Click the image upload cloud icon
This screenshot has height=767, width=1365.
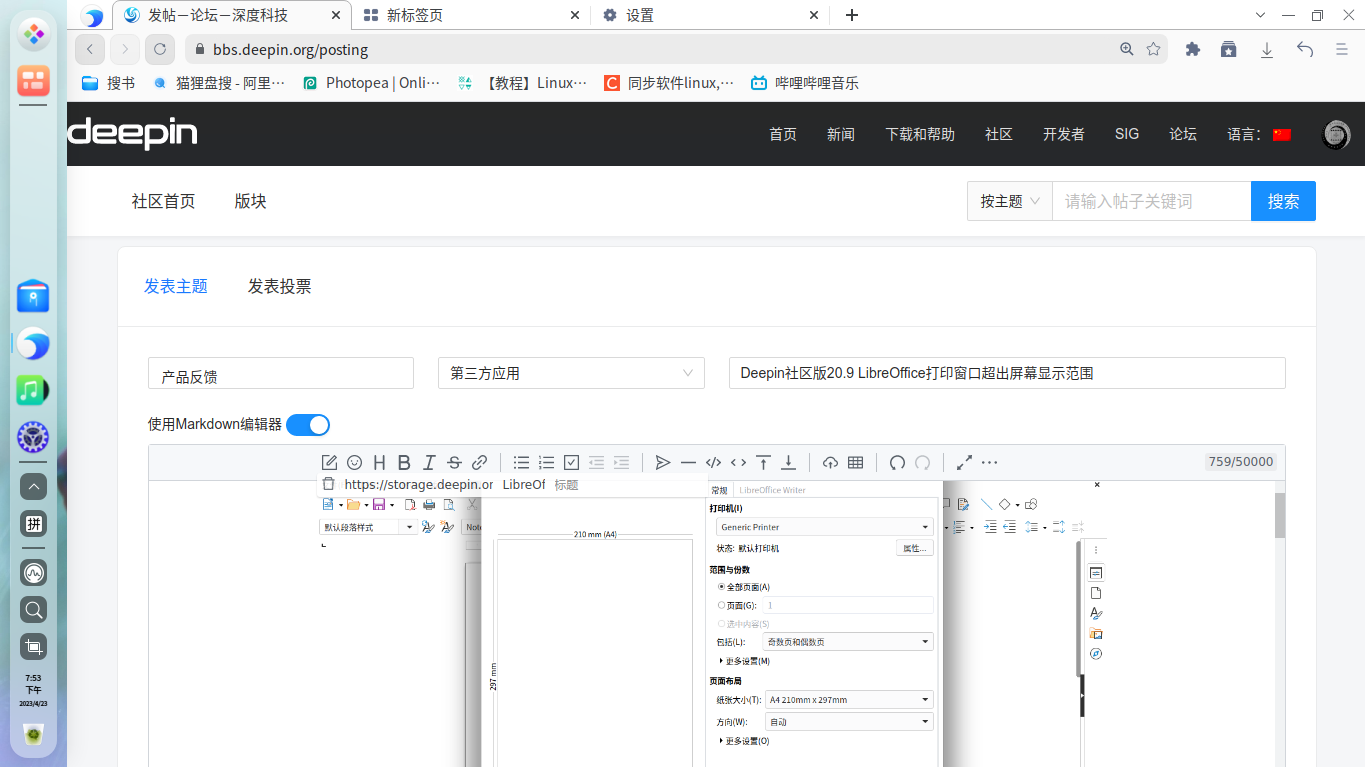[830, 462]
